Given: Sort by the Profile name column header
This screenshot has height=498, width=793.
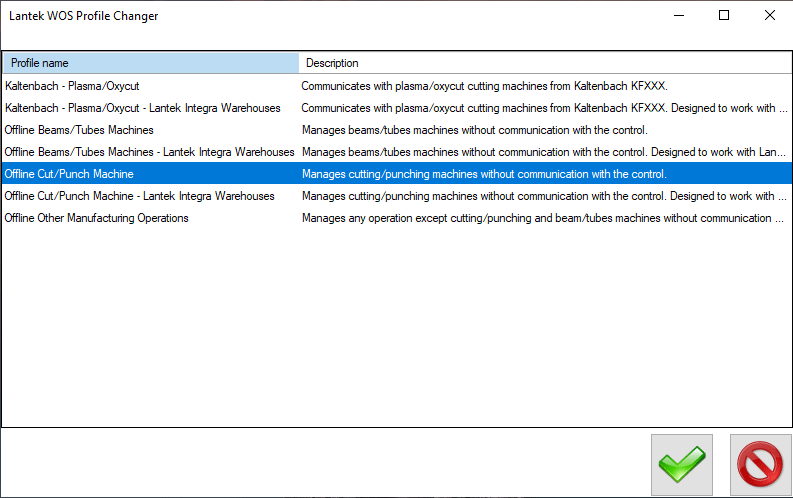Looking at the screenshot, I should [151, 63].
